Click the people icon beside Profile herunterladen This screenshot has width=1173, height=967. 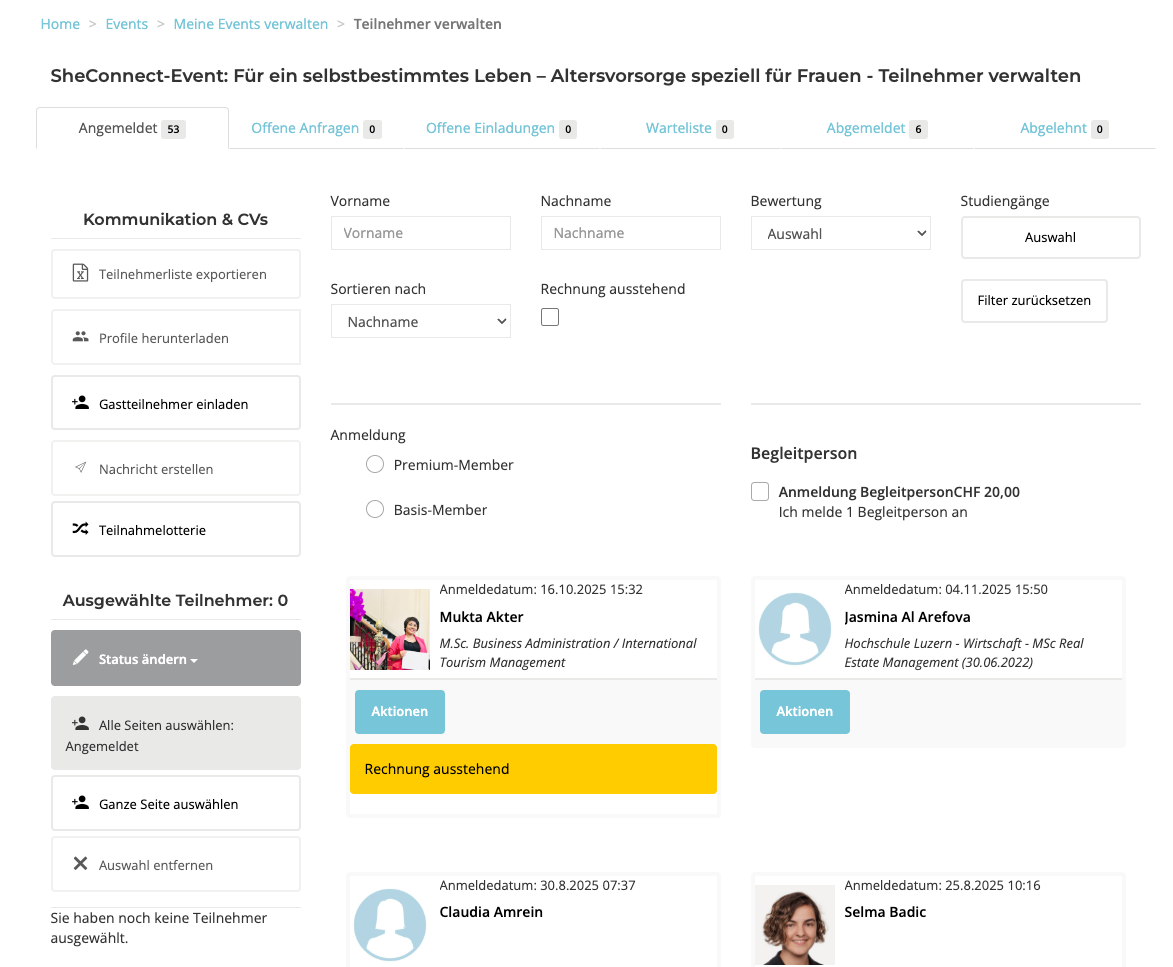click(x=81, y=338)
